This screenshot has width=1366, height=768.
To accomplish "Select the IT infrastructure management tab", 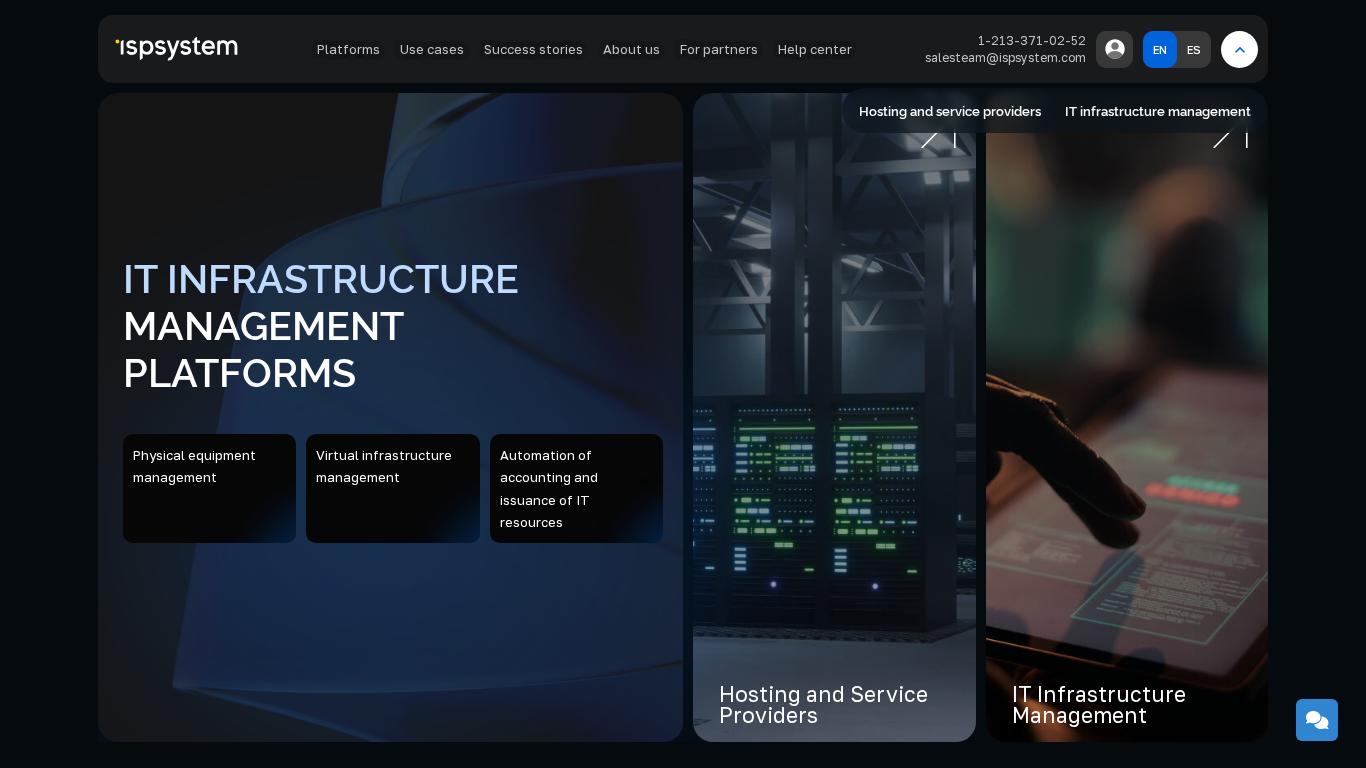I will [x=1158, y=111].
